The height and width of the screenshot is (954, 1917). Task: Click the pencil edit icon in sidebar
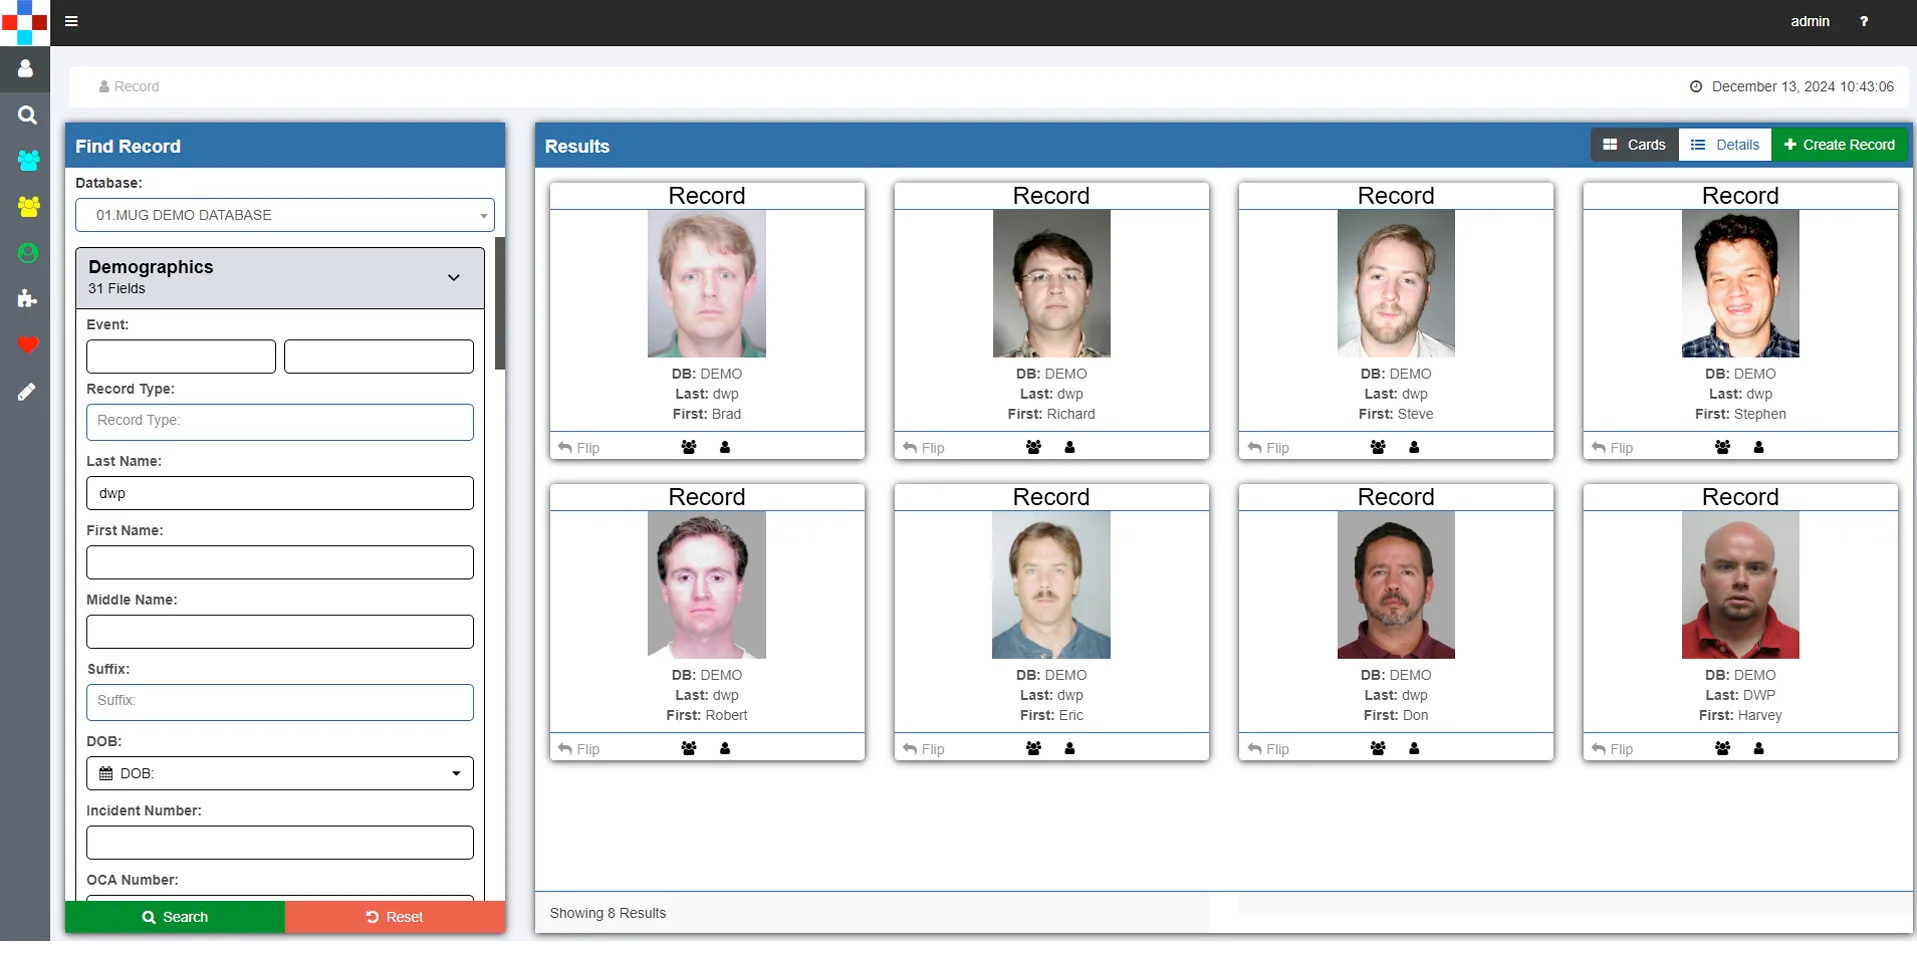27,392
